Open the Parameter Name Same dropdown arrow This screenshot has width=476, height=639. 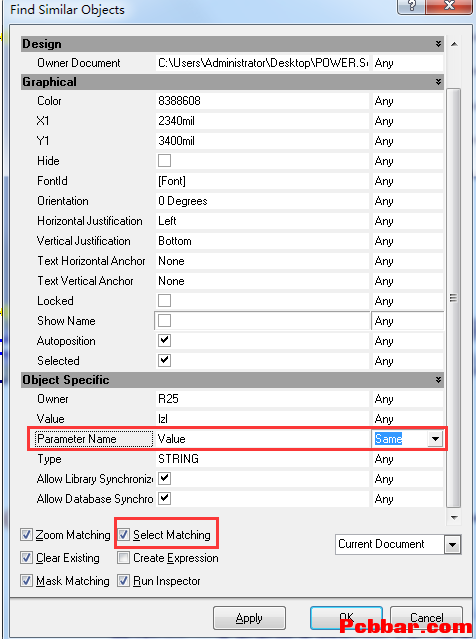coord(435,439)
